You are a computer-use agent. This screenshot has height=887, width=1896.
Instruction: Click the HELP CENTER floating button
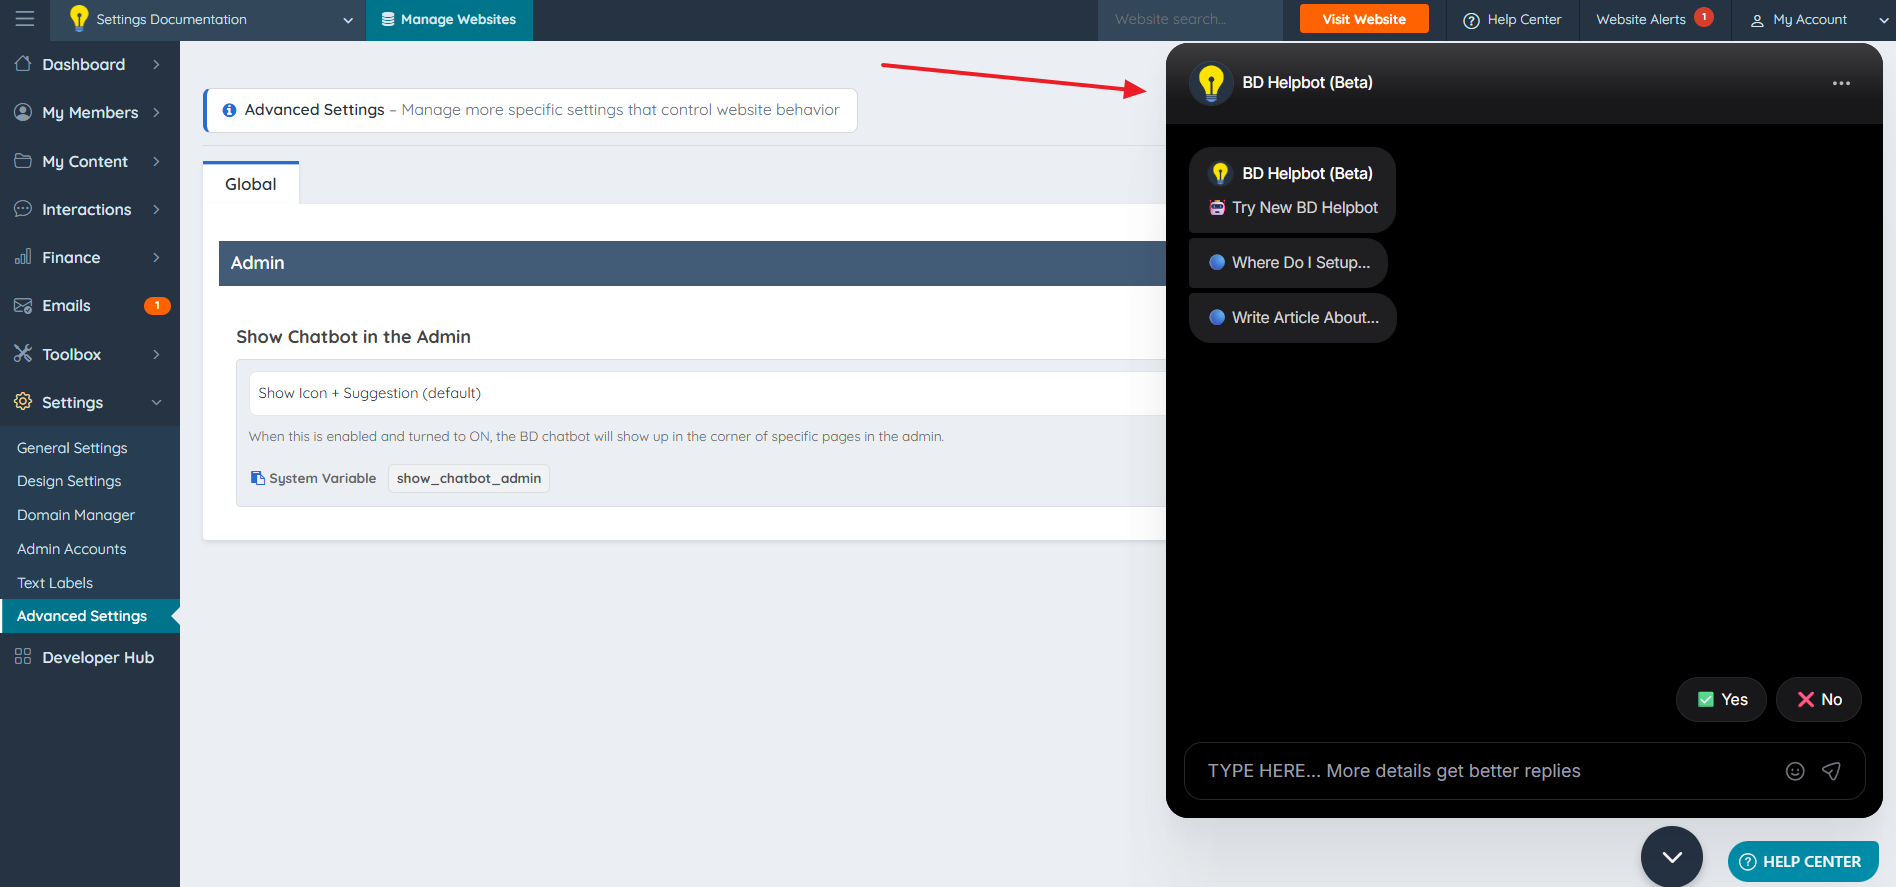1803,861
